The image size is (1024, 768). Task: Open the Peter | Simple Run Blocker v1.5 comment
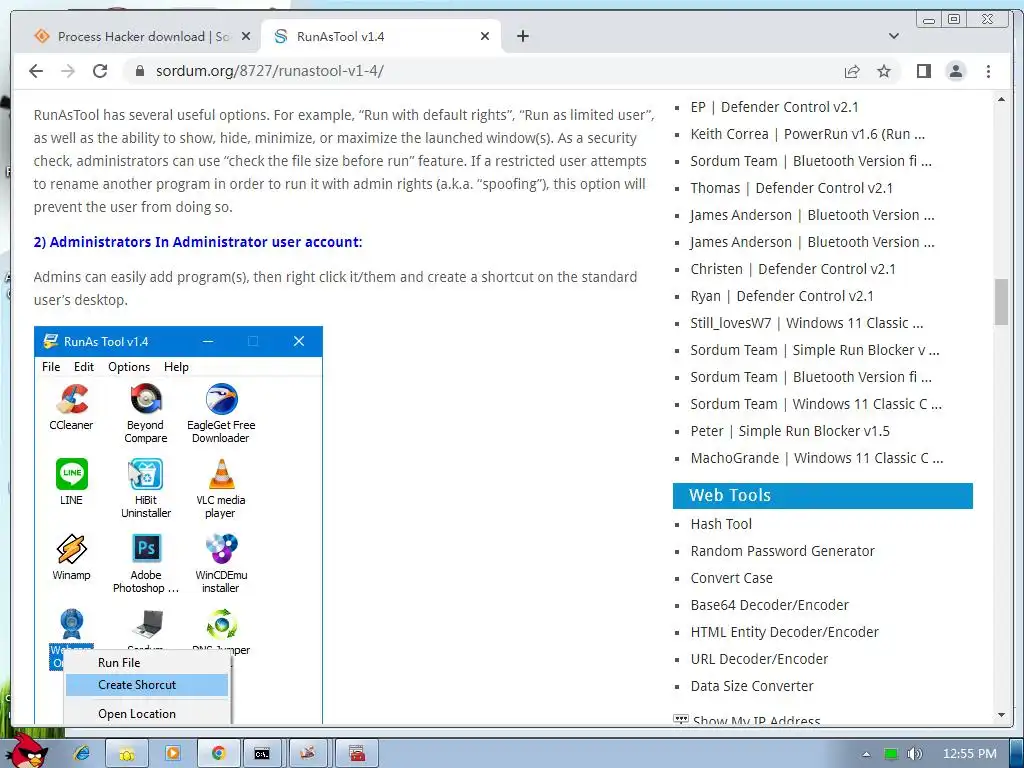point(790,431)
